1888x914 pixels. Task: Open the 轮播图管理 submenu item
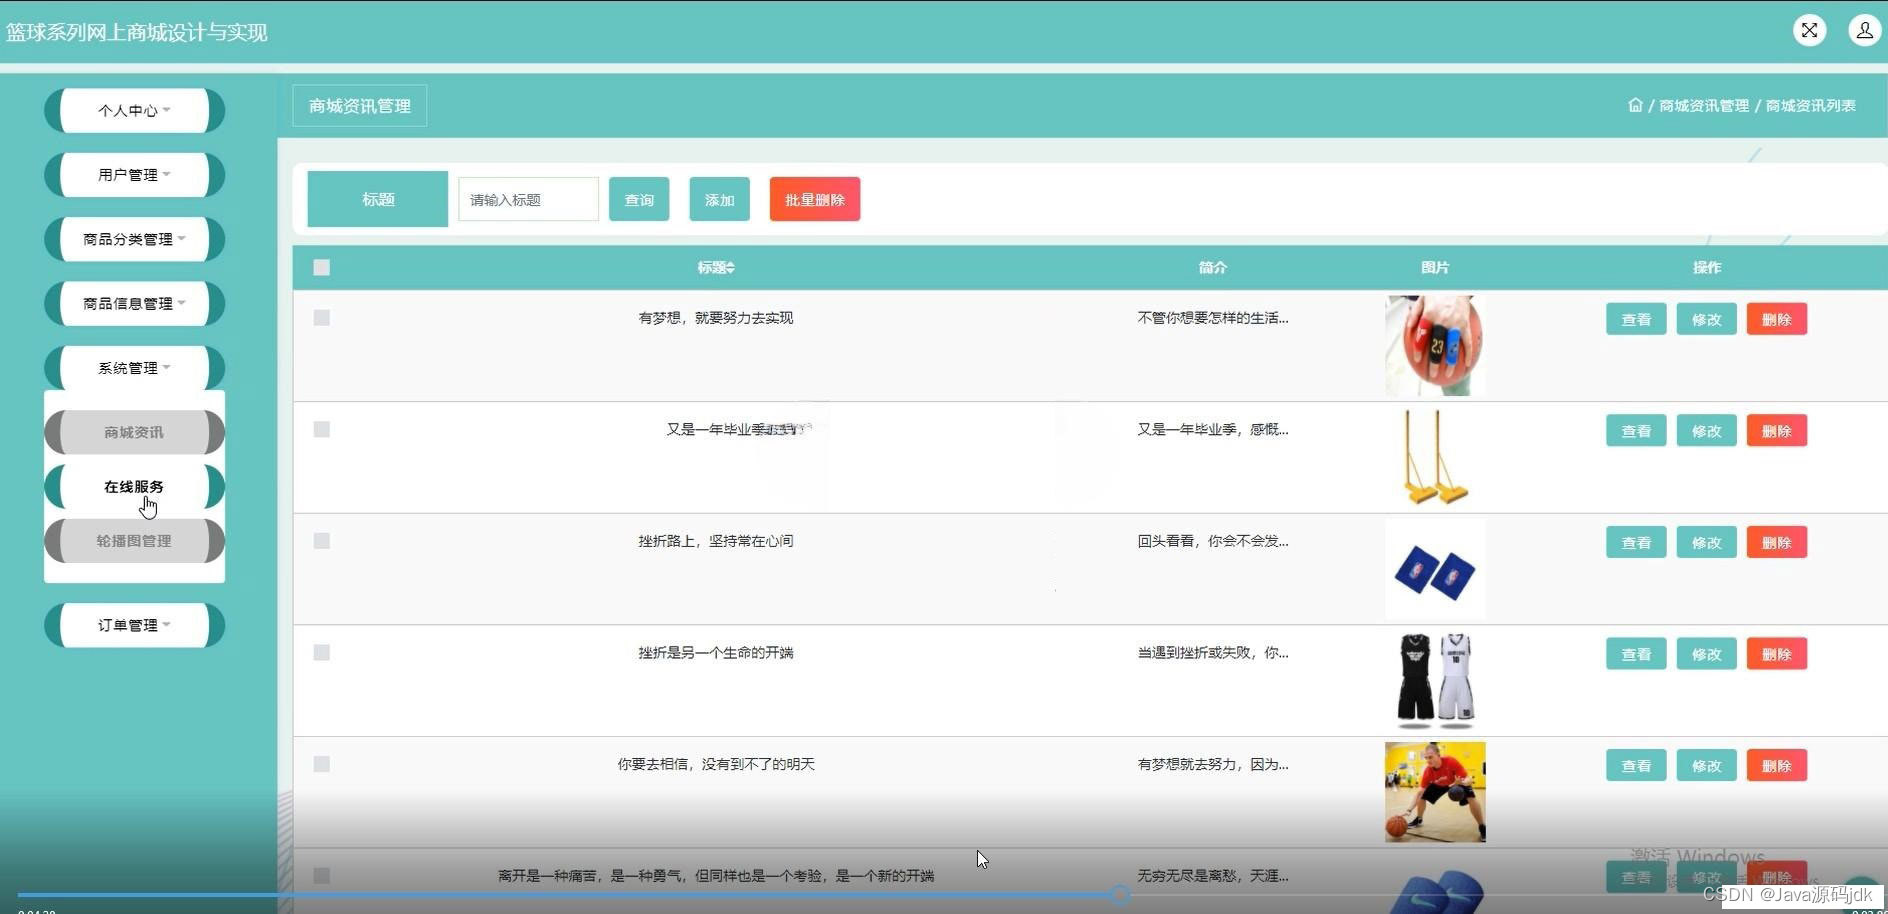(134, 541)
